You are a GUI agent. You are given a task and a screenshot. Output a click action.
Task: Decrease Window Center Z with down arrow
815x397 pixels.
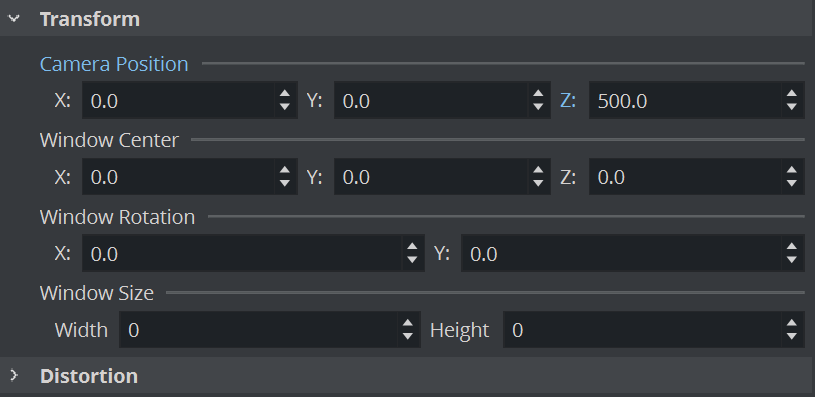pos(792,183)
